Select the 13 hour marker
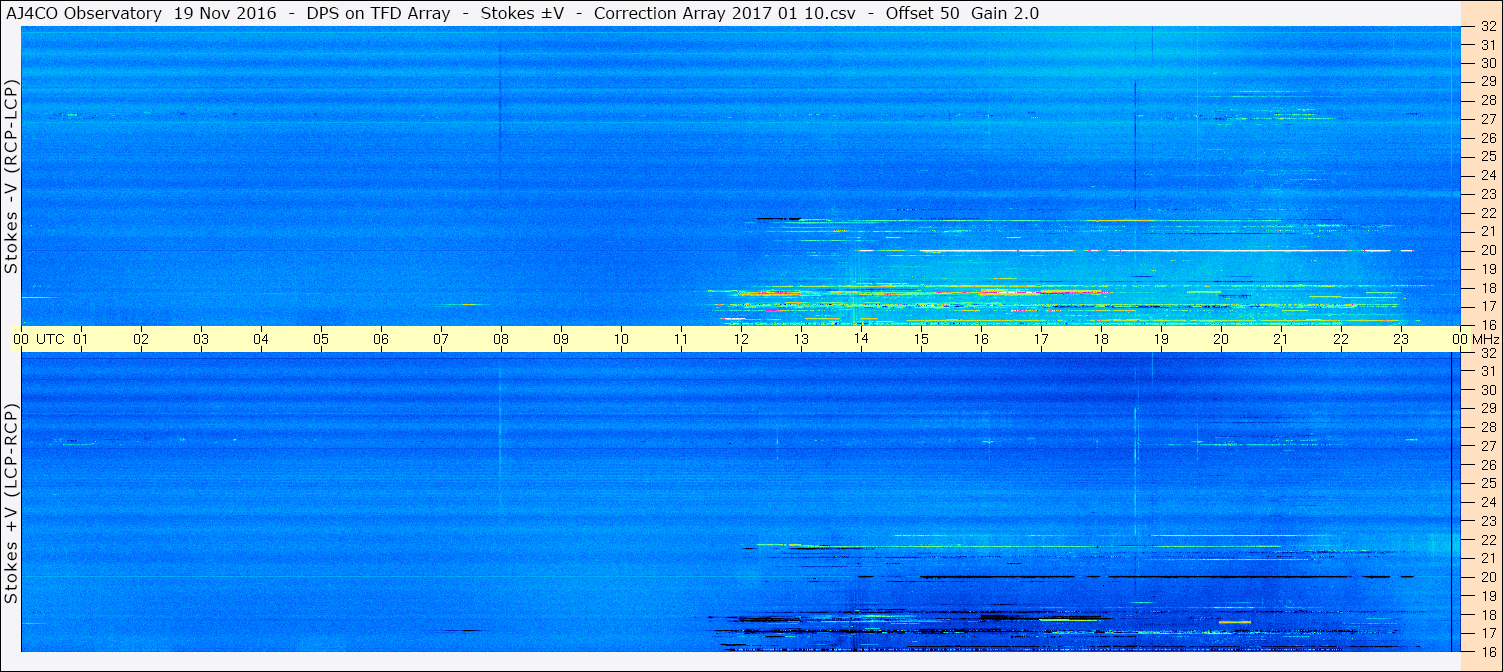The width and height of the screenshot is (1503, 672). (802, 339)
